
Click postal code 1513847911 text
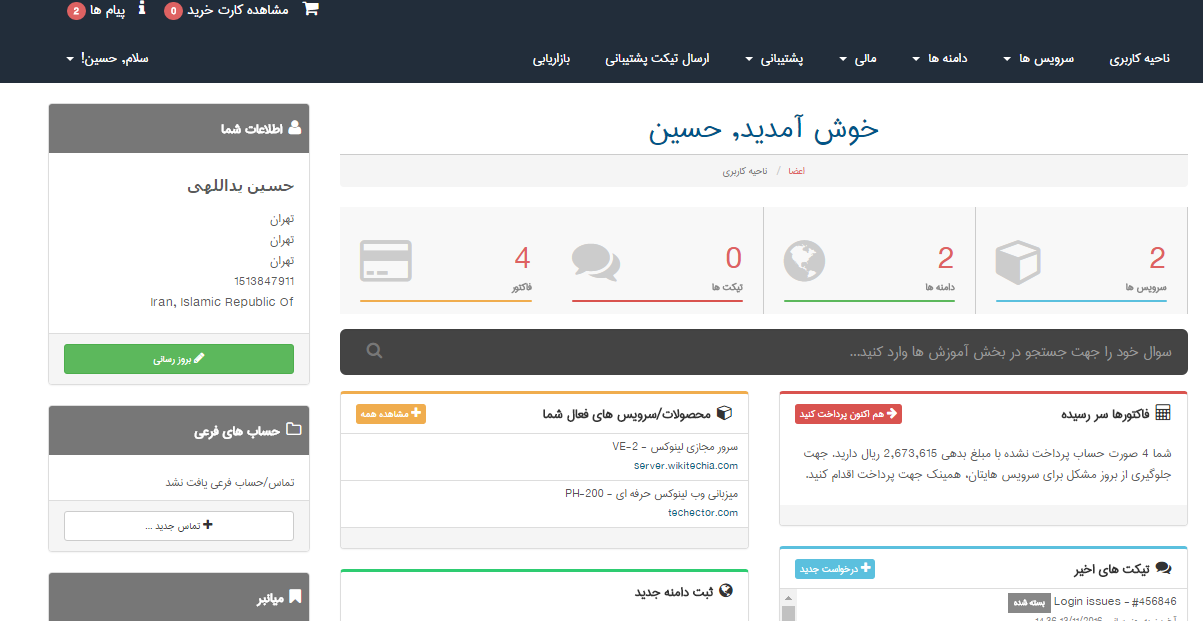click(264, 282)
